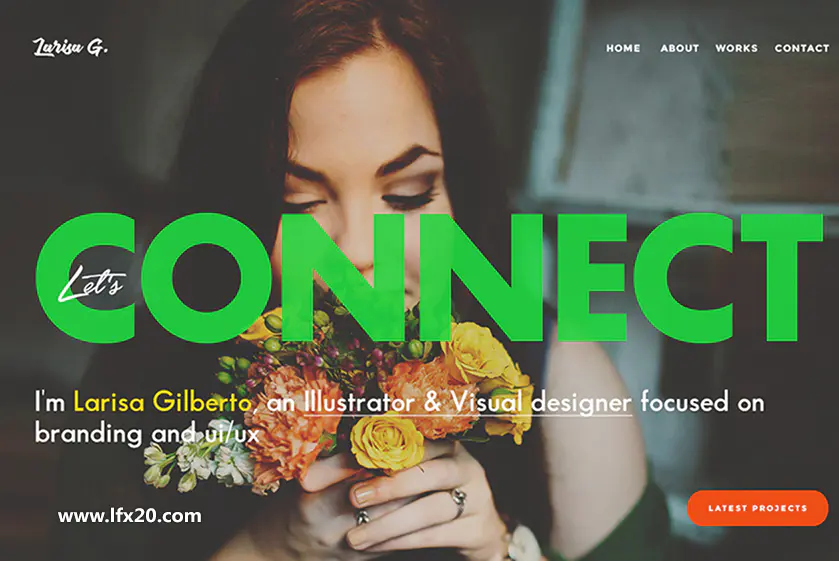839x561 pixels.
Task: Click the www.lfx20.com watermark text
Action: click(129, 516)
